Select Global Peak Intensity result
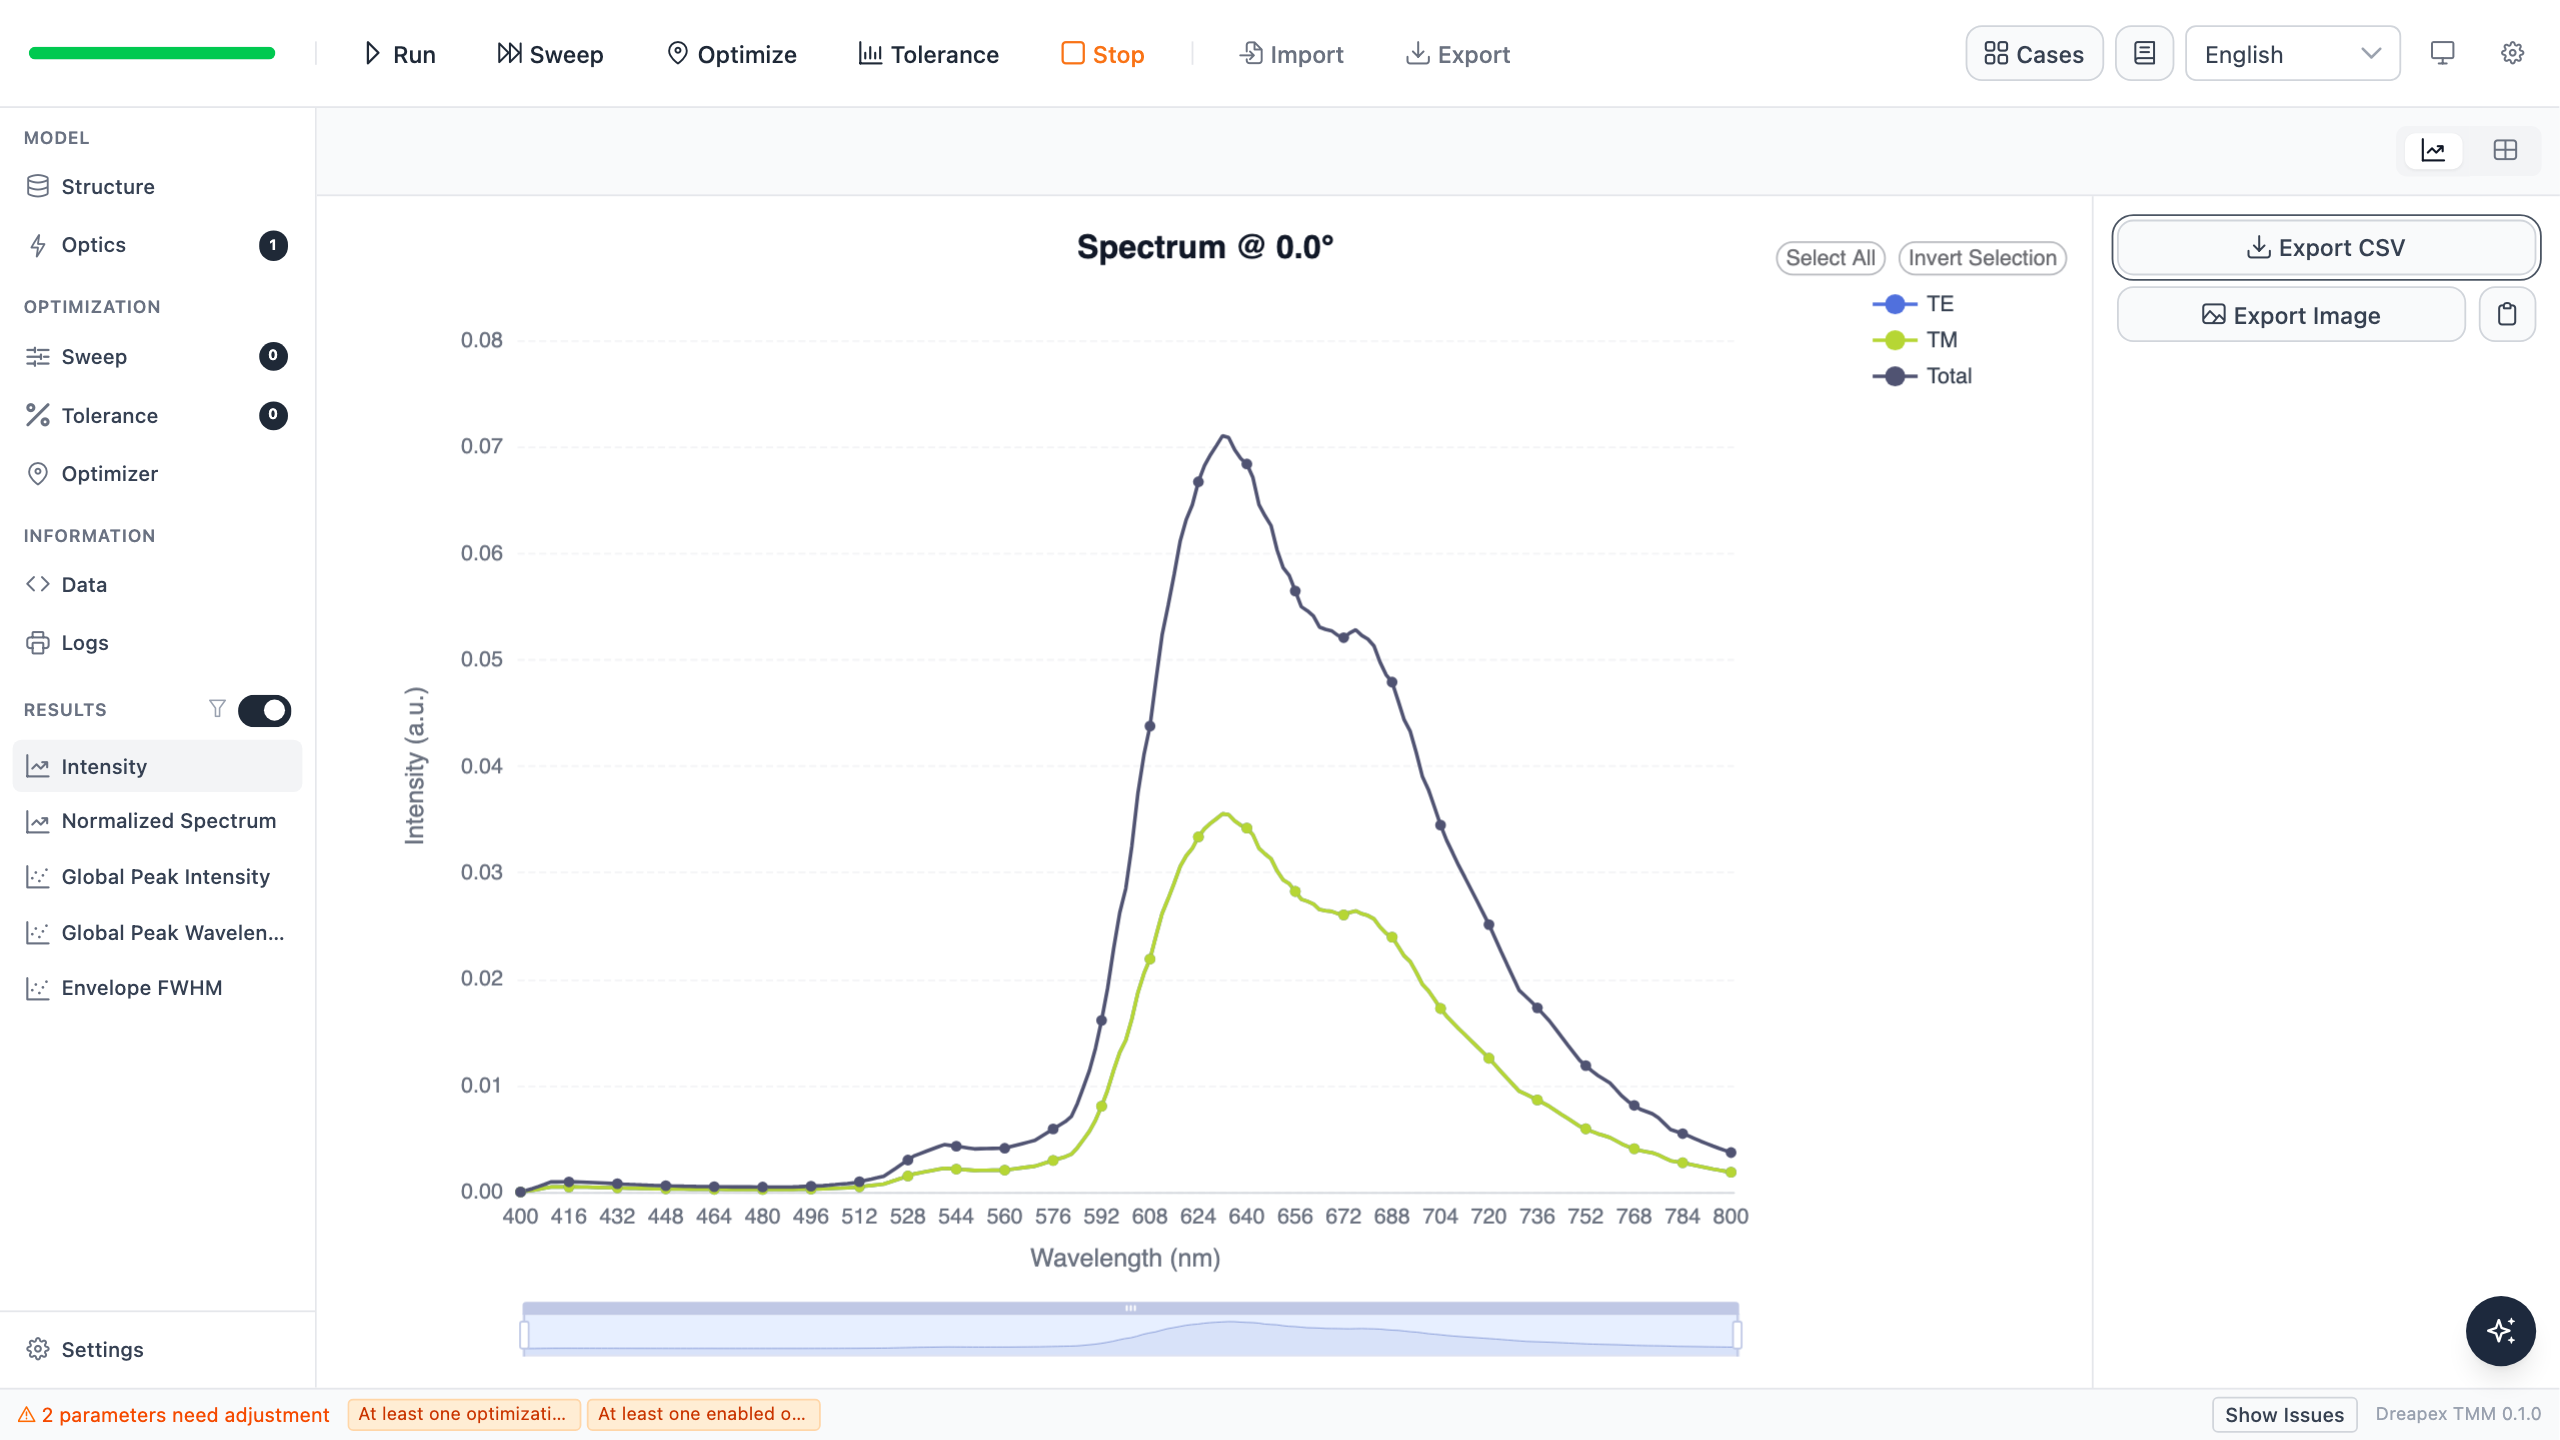2560x1440 pixels. (158, 877)
